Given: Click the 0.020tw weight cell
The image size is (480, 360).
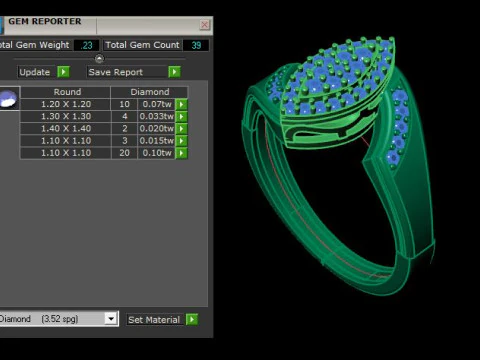Looking at the screenshot, I should click(157, 129).
